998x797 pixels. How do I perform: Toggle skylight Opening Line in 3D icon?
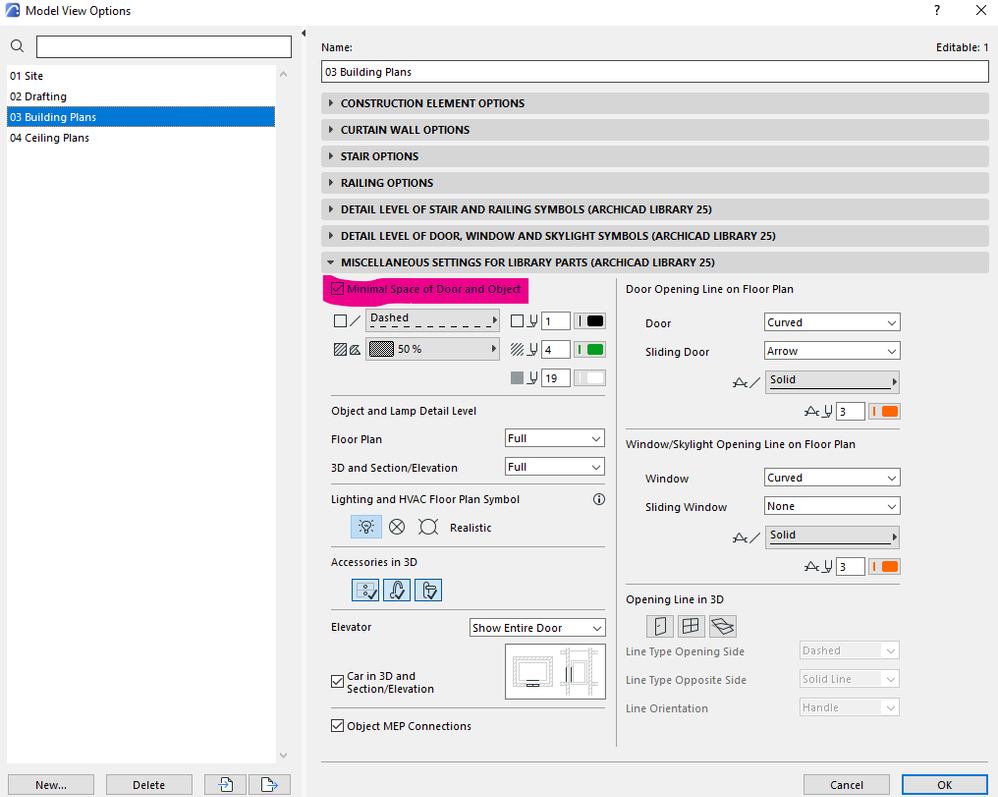pos(722,626)
